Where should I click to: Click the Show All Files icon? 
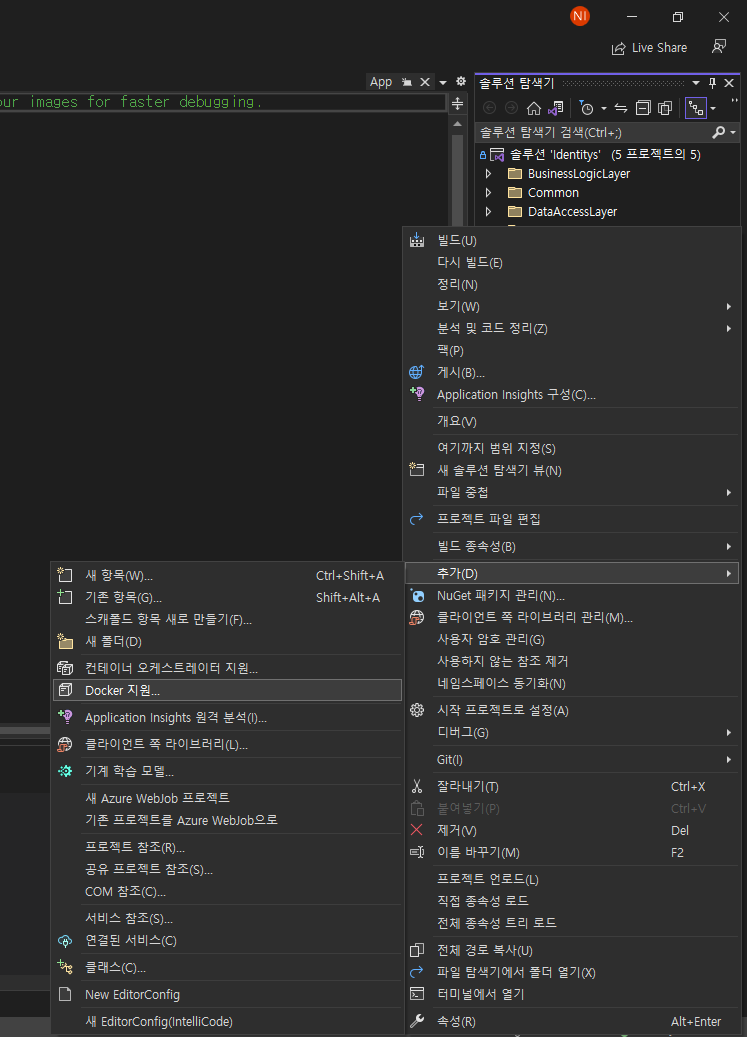pos(665,108)
